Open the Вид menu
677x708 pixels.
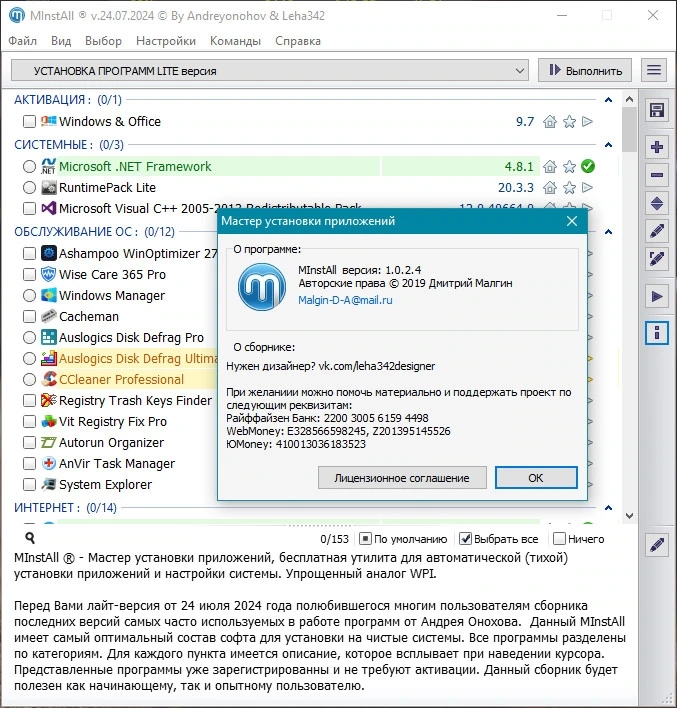[61, 41]
